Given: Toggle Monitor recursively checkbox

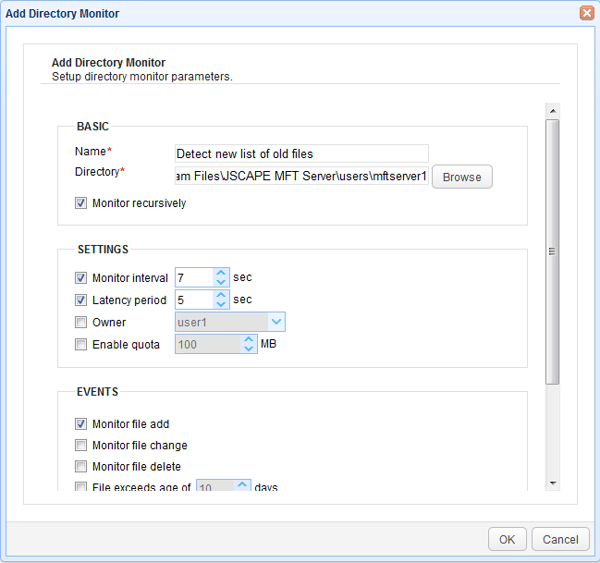Looking at the screenshot, I should tap(81, 203).
